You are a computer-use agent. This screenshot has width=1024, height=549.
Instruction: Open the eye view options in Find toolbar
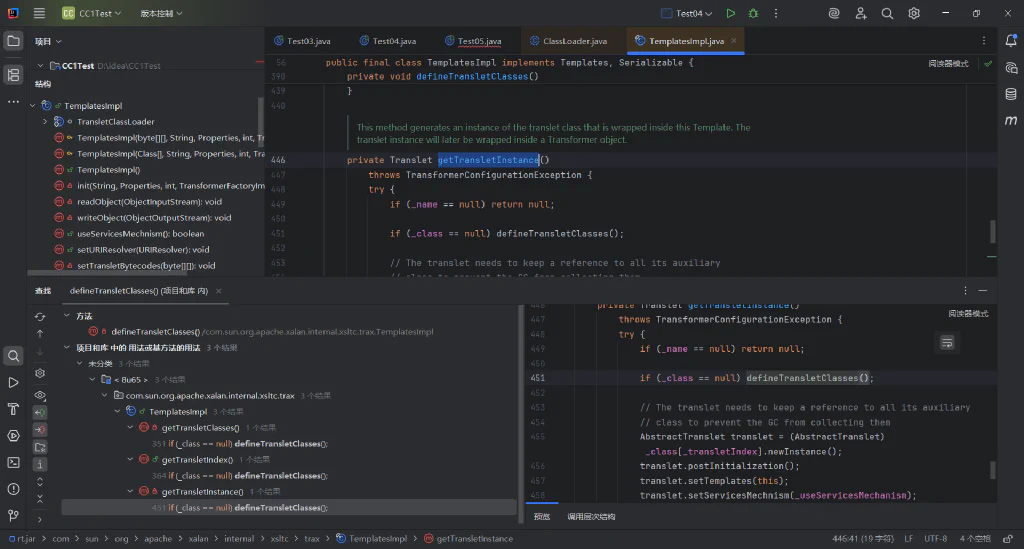coord(40,395)
